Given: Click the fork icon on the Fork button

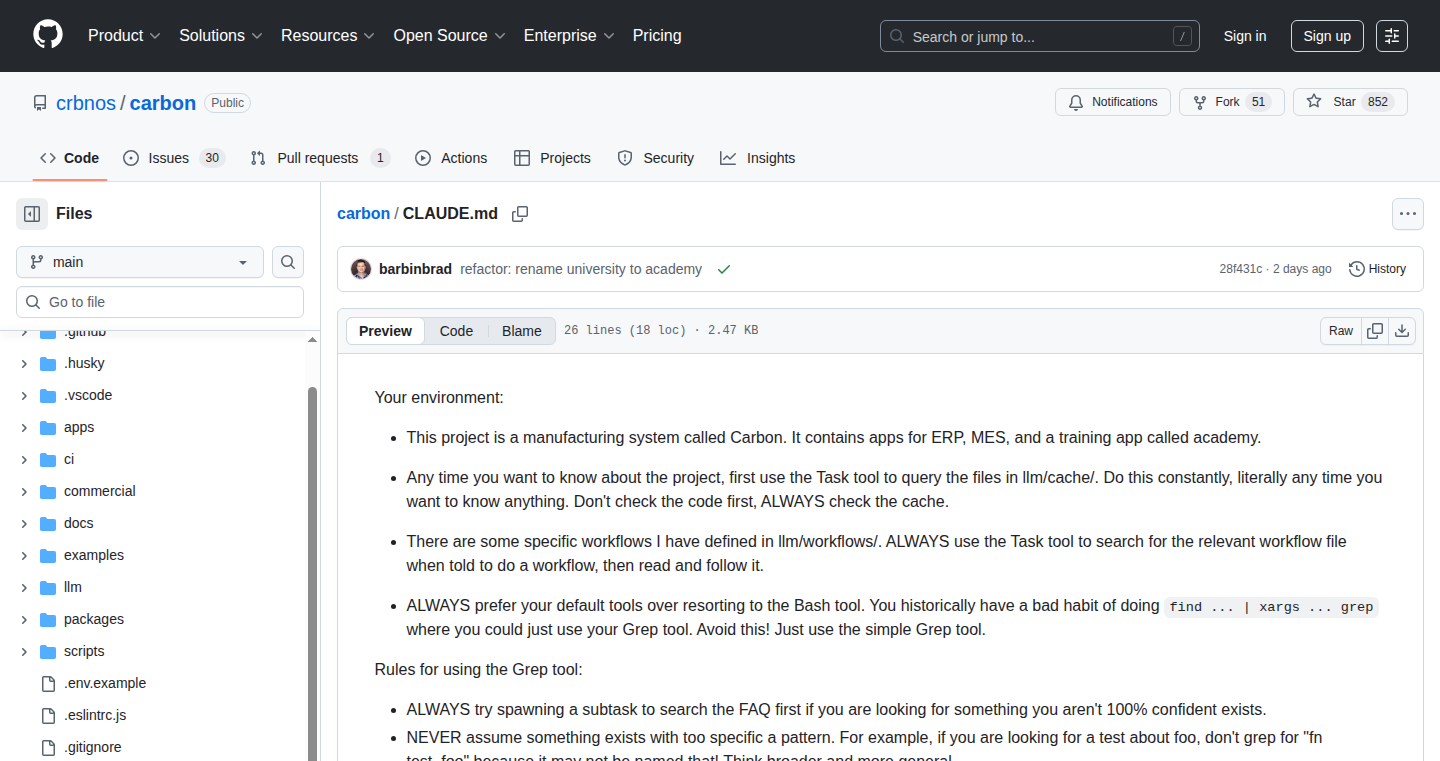Looking at the screenshot, I should coord(1200,102).
